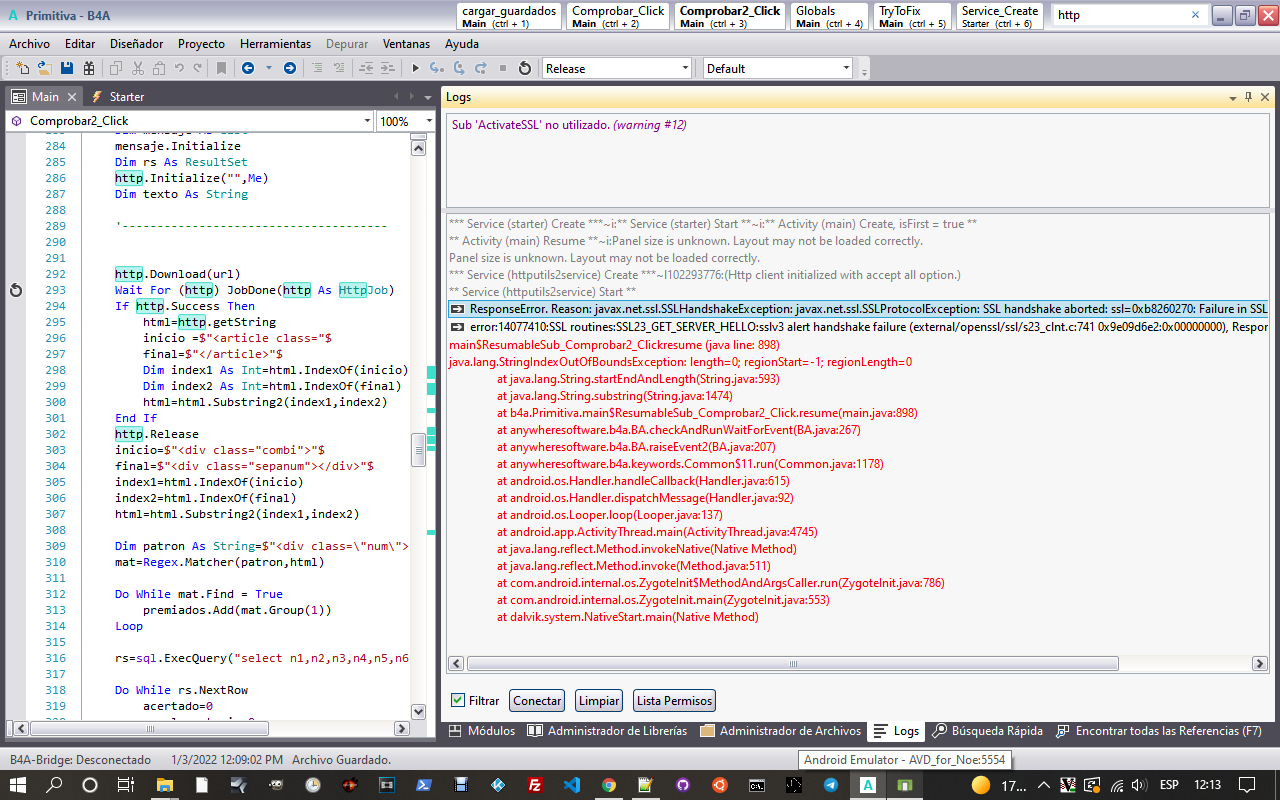This screenshot has width=1280, height=800.
Task: Click the New file toolbar icon
Action: [x=22, y=68]
